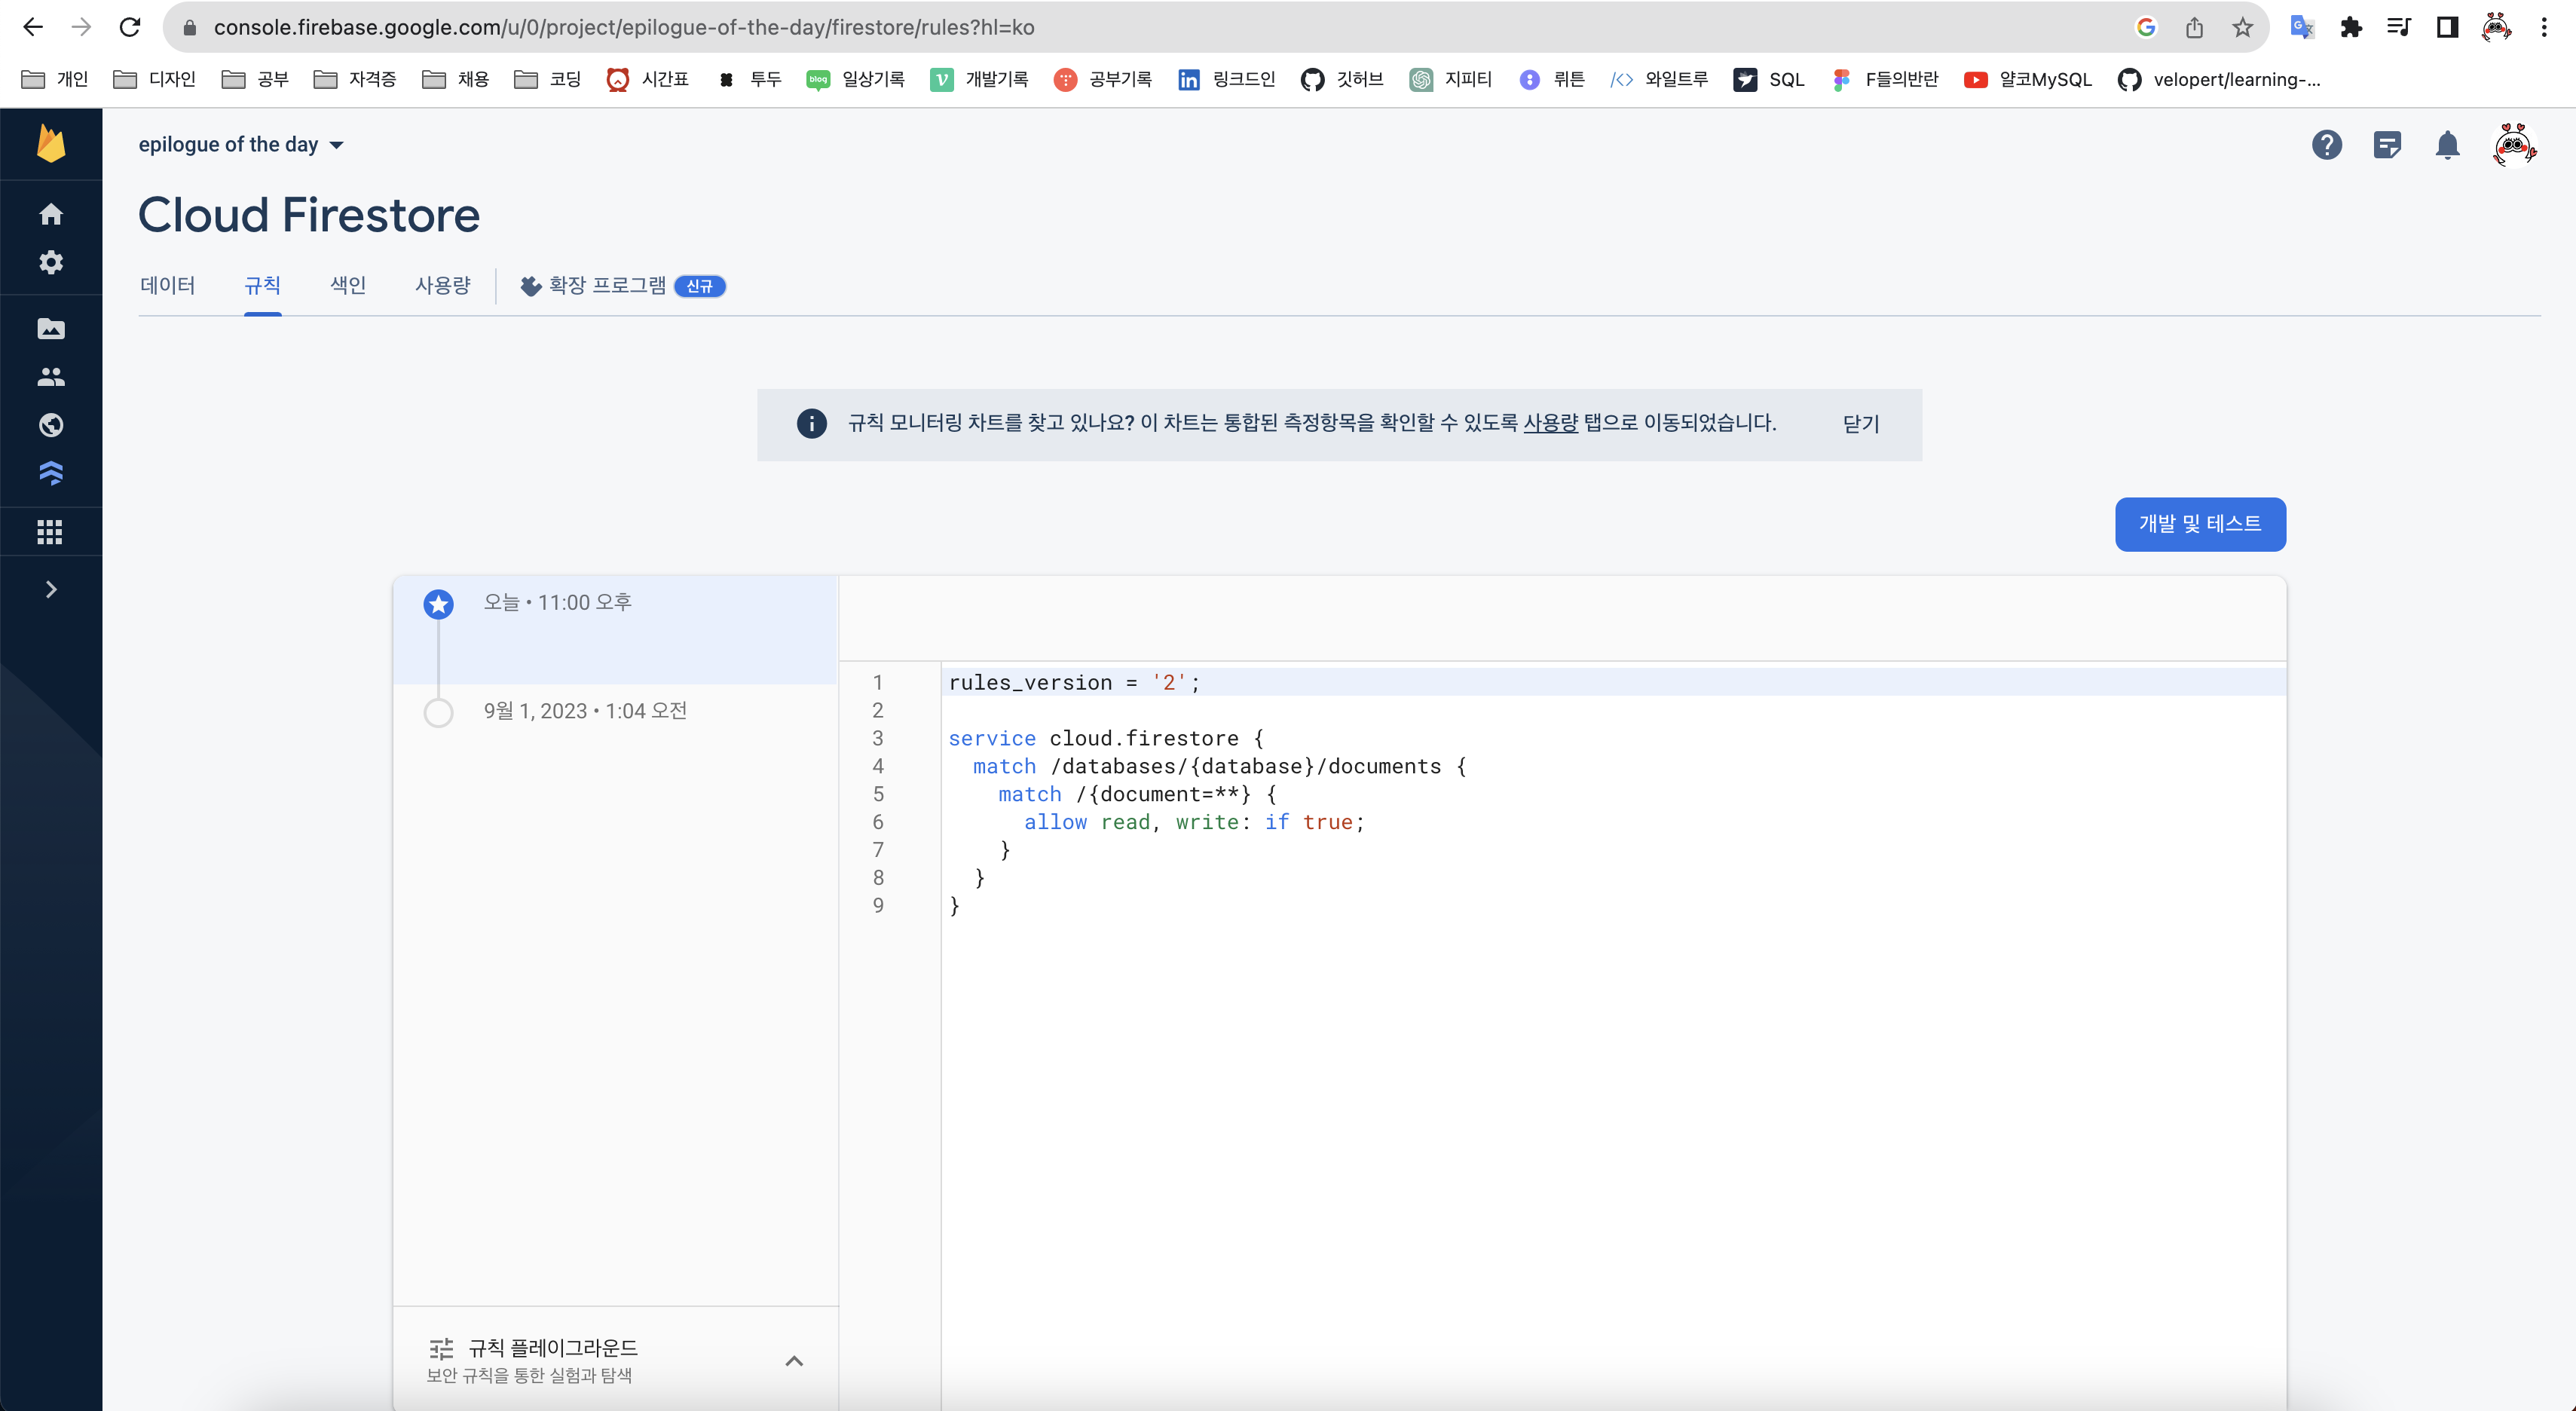Open the 자격증 bookmark folder
The height and width of the screenshot is (1411, 2576).
tap(355, 80)
